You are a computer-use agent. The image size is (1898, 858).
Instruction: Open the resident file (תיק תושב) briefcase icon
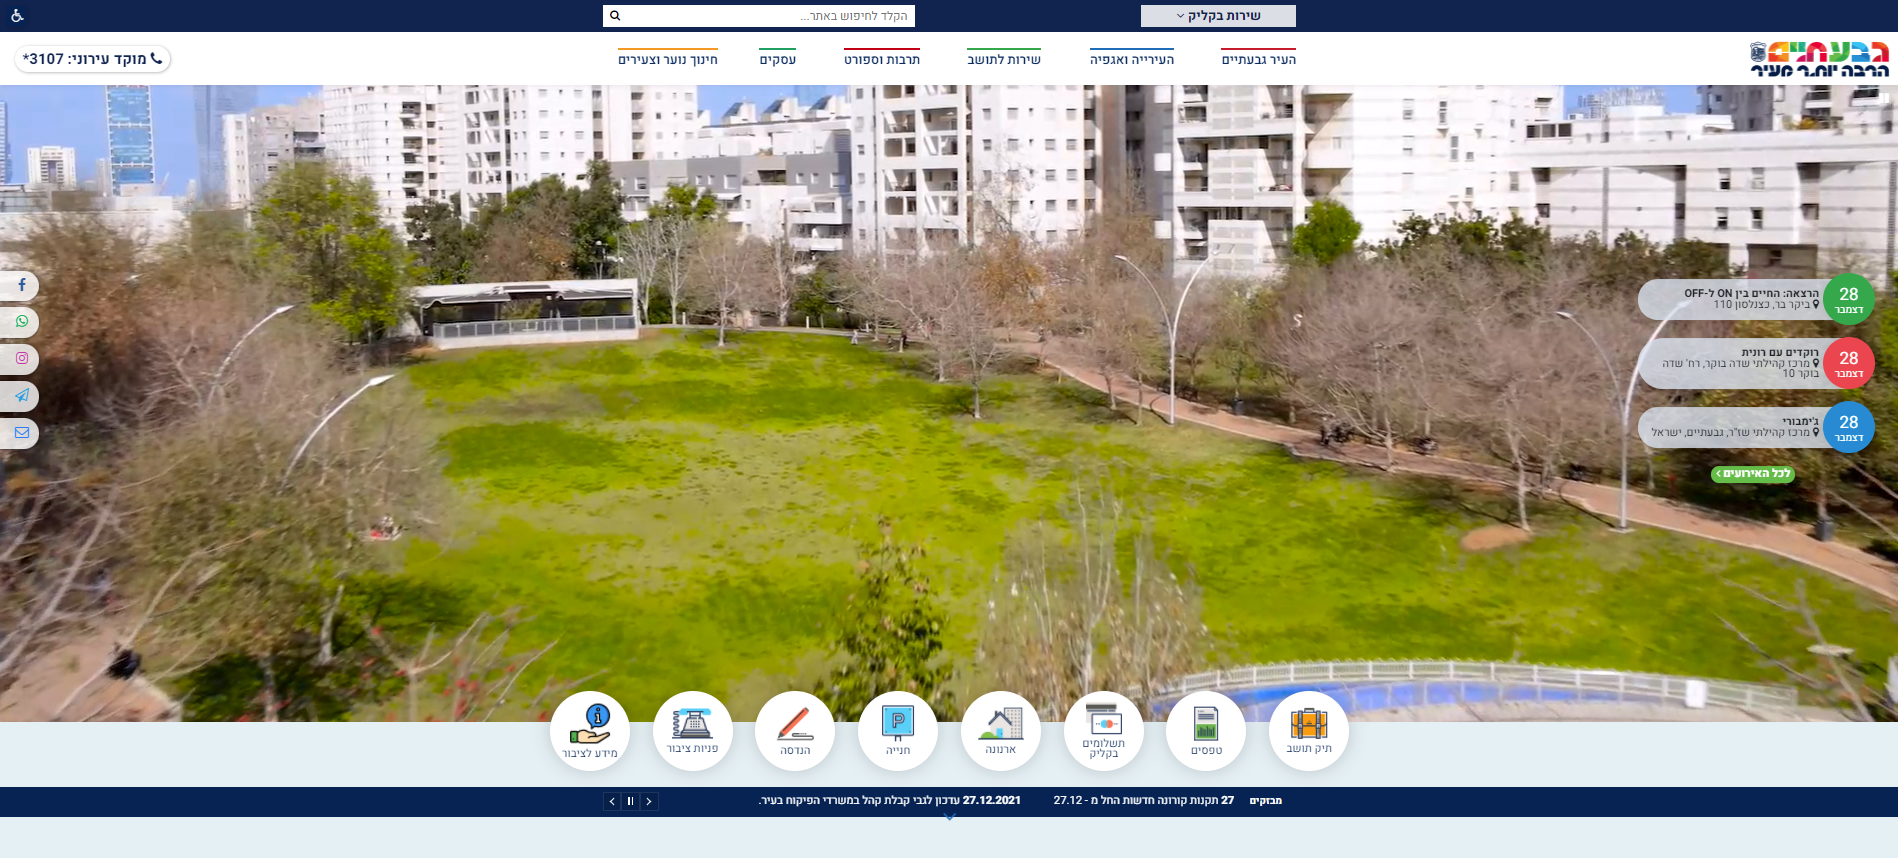1308,731
